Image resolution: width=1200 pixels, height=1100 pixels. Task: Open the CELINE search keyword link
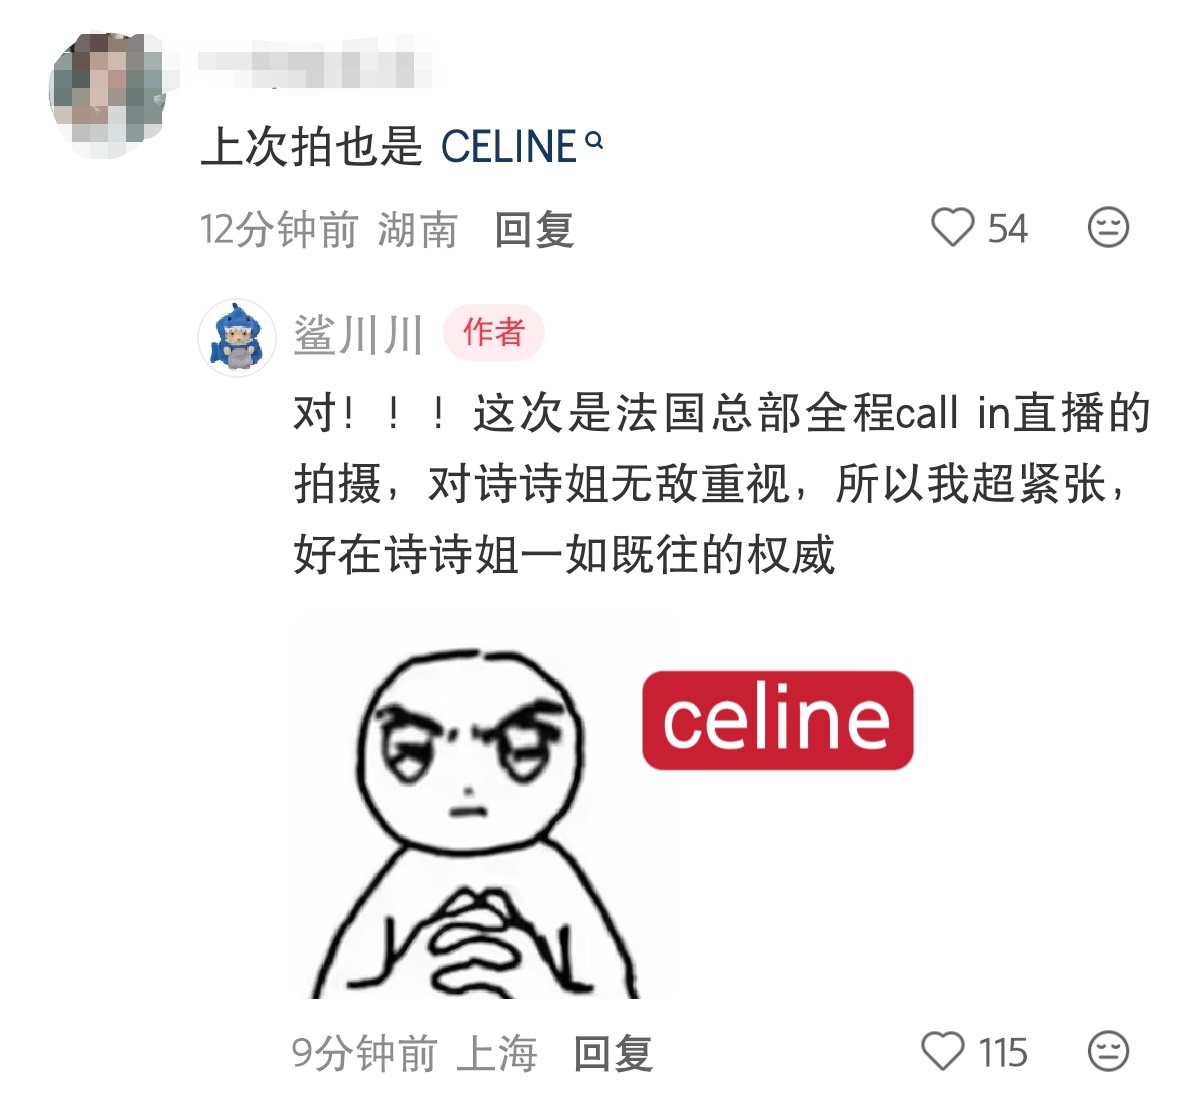(509, 147)
